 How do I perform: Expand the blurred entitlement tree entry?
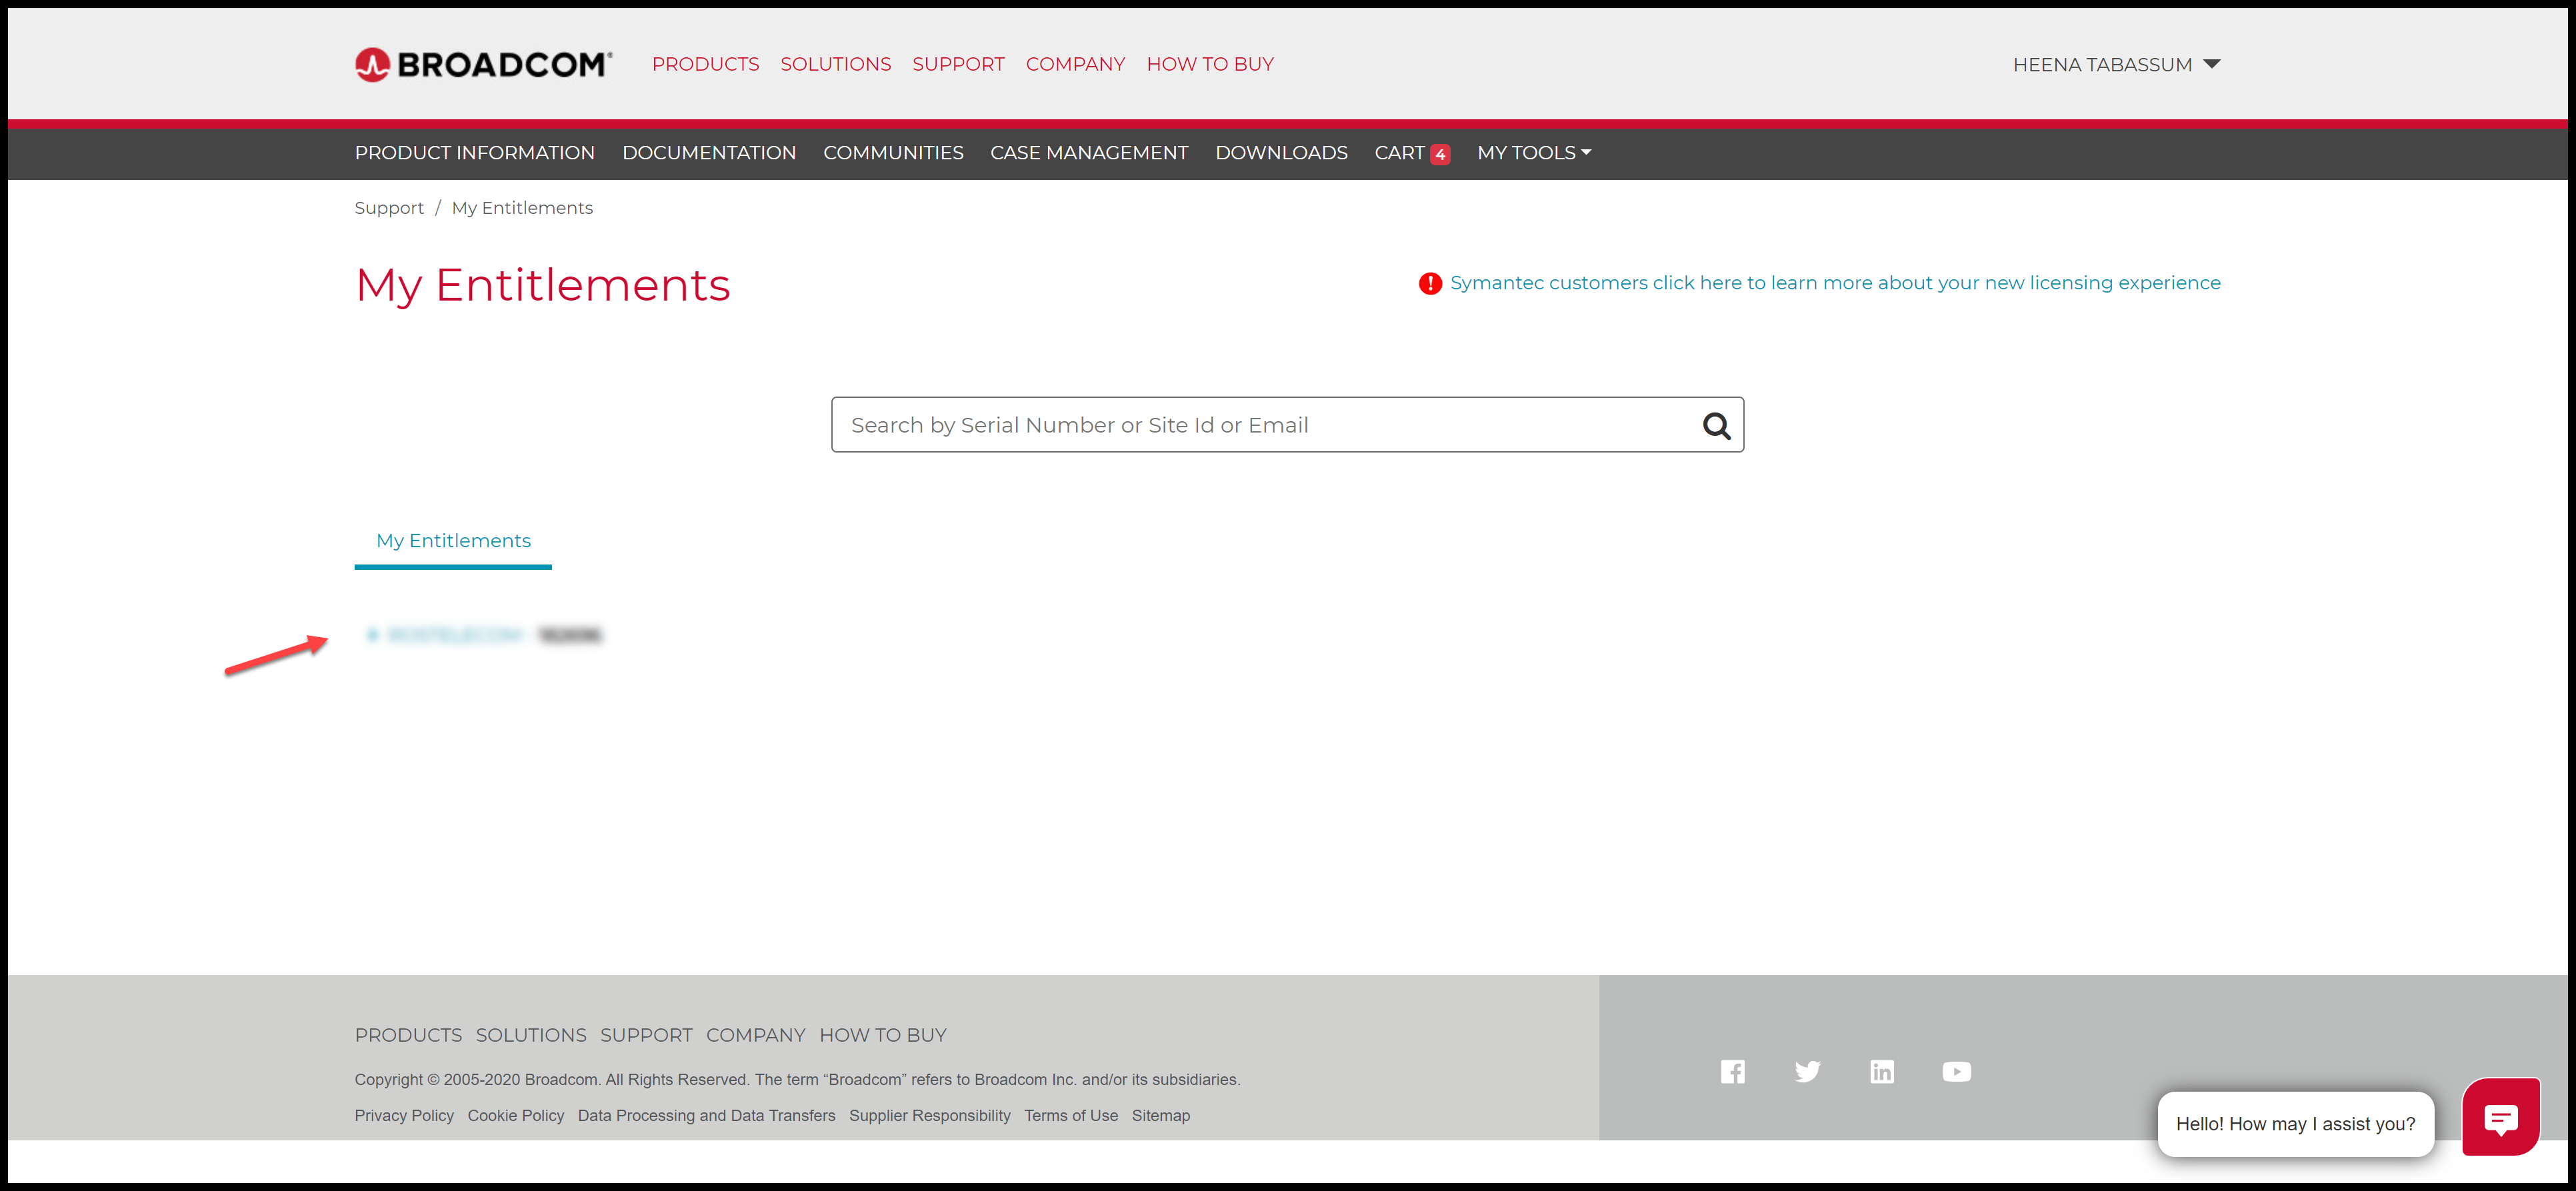click(372, 635)
